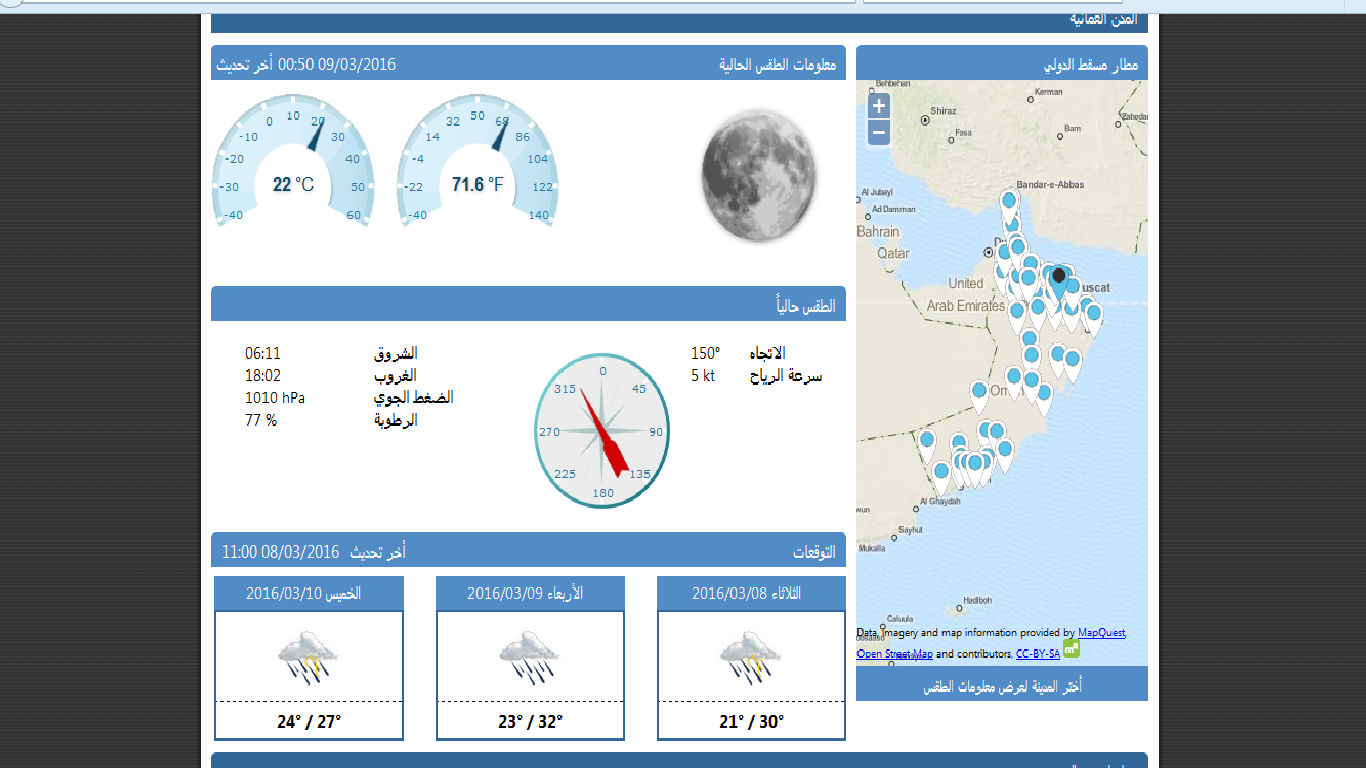Select the الثلاثاء 2016/03/08 forecast header
This screenshot has width=1366, height=768.
pyautogui.click(x=750, y=594)
